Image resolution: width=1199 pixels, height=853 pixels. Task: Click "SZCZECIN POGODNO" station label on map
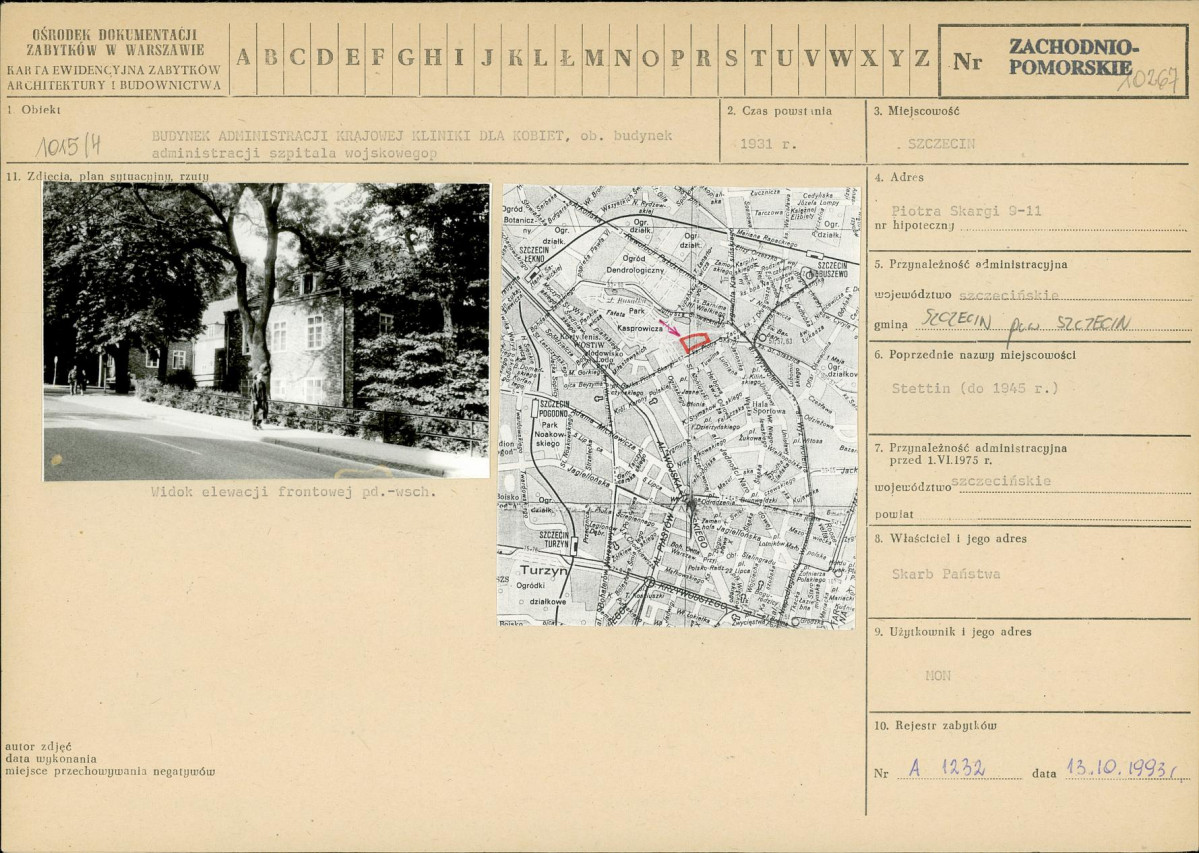click(x=556, y=407)
